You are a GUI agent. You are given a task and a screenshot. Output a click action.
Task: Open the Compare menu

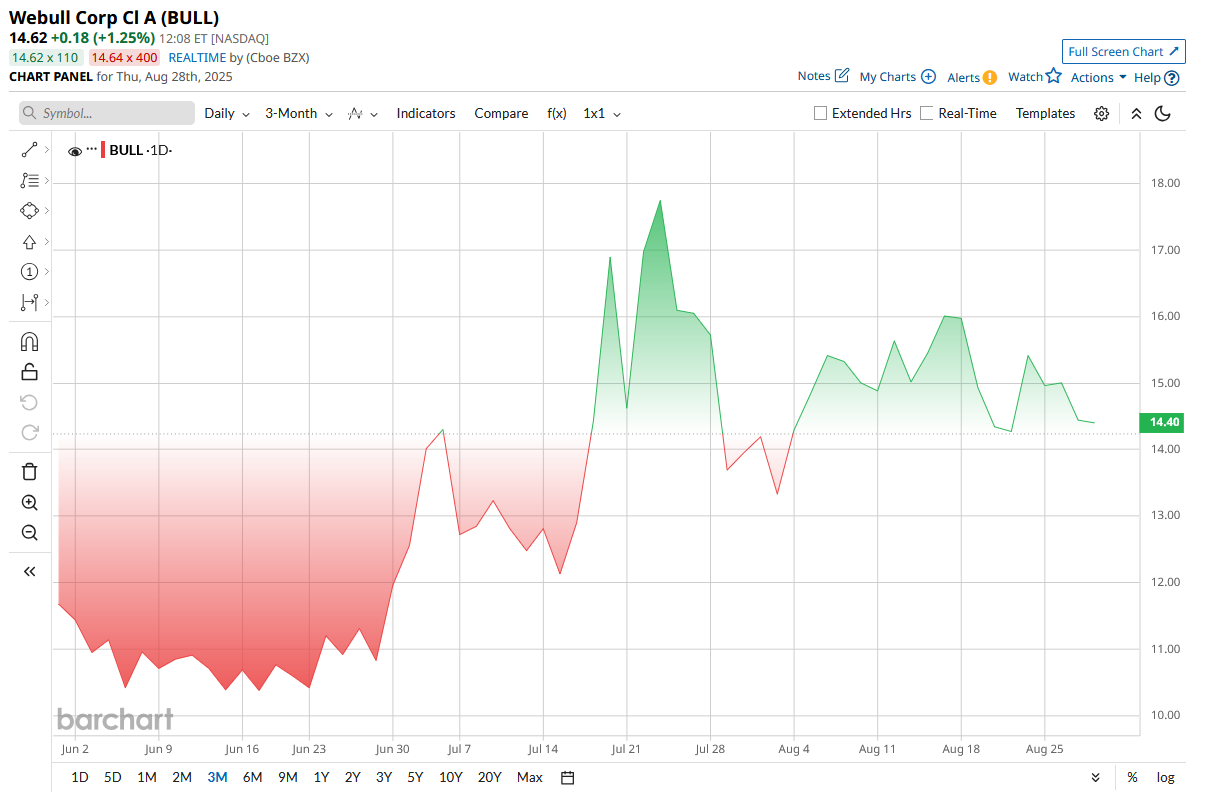click(501, 114)
